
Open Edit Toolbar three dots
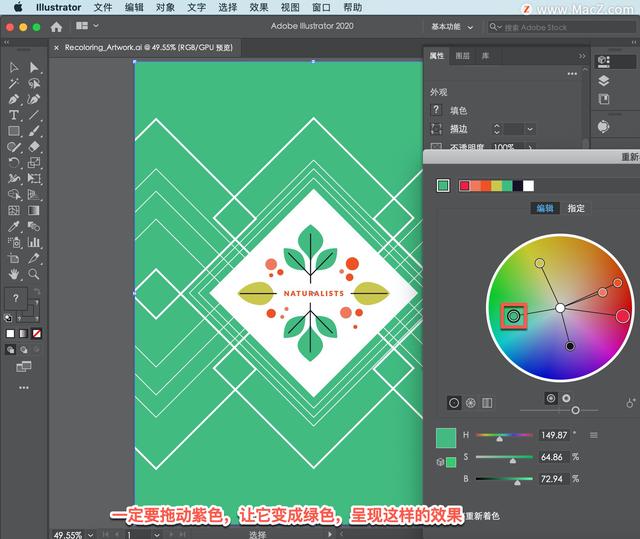24,388
